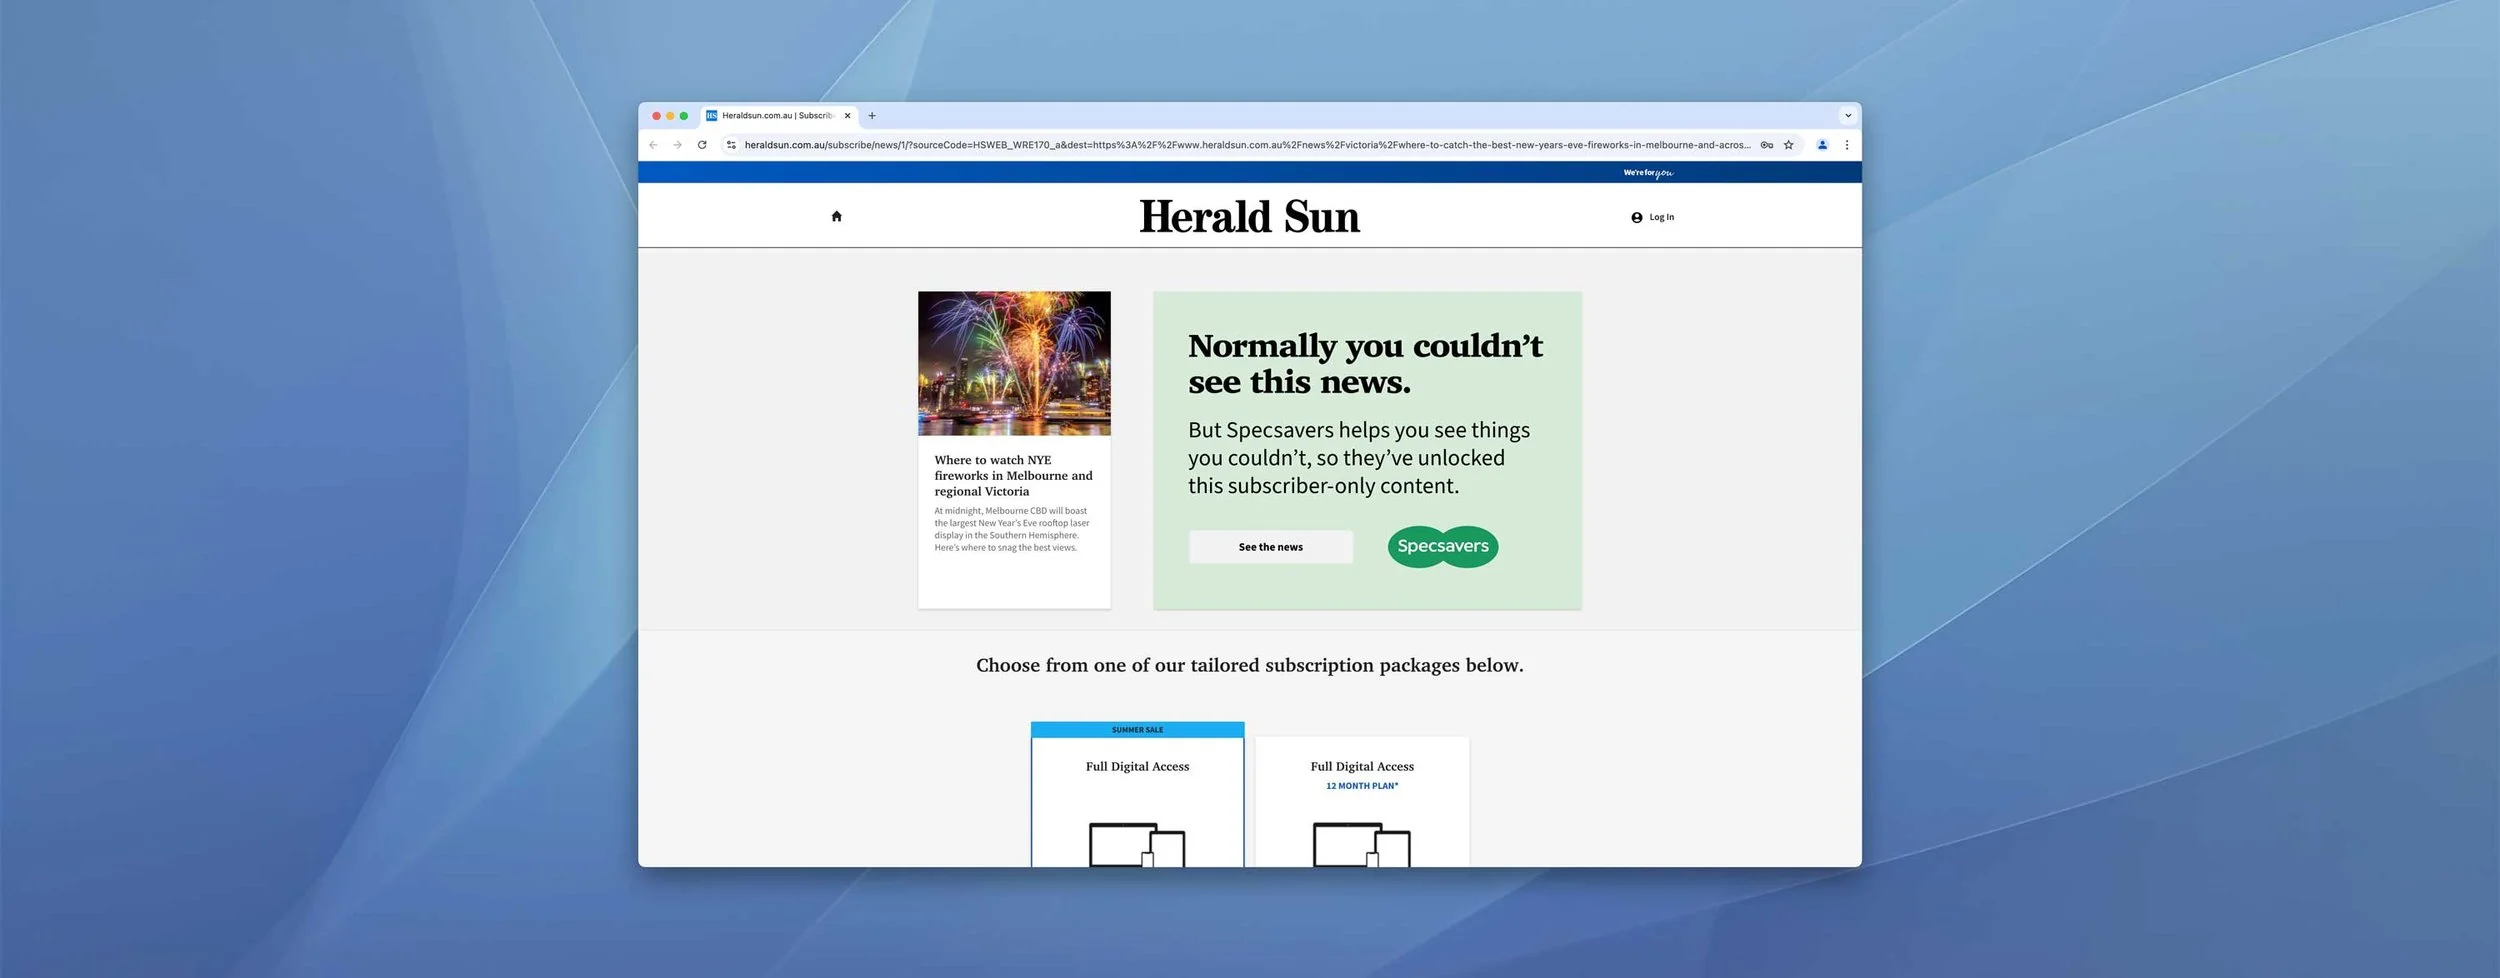Click the '12 MONTH PLAN*' label
Viewport: 2500px width, 978px height.
(1362, 786)
